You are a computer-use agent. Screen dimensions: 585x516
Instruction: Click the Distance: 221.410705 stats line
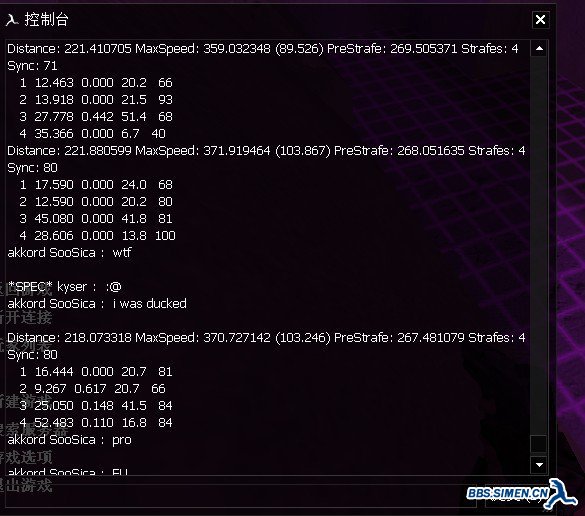click(263, 49)
